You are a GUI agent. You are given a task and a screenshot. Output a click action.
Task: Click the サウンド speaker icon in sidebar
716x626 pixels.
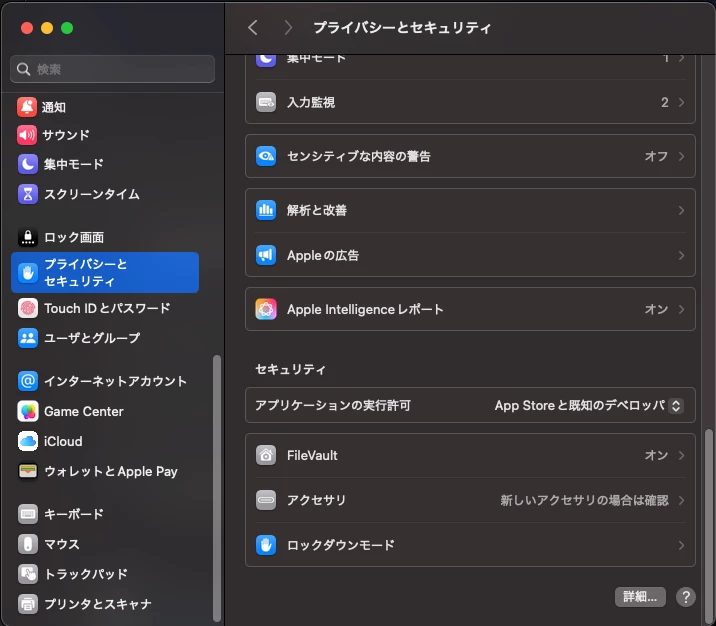[27, 135]
